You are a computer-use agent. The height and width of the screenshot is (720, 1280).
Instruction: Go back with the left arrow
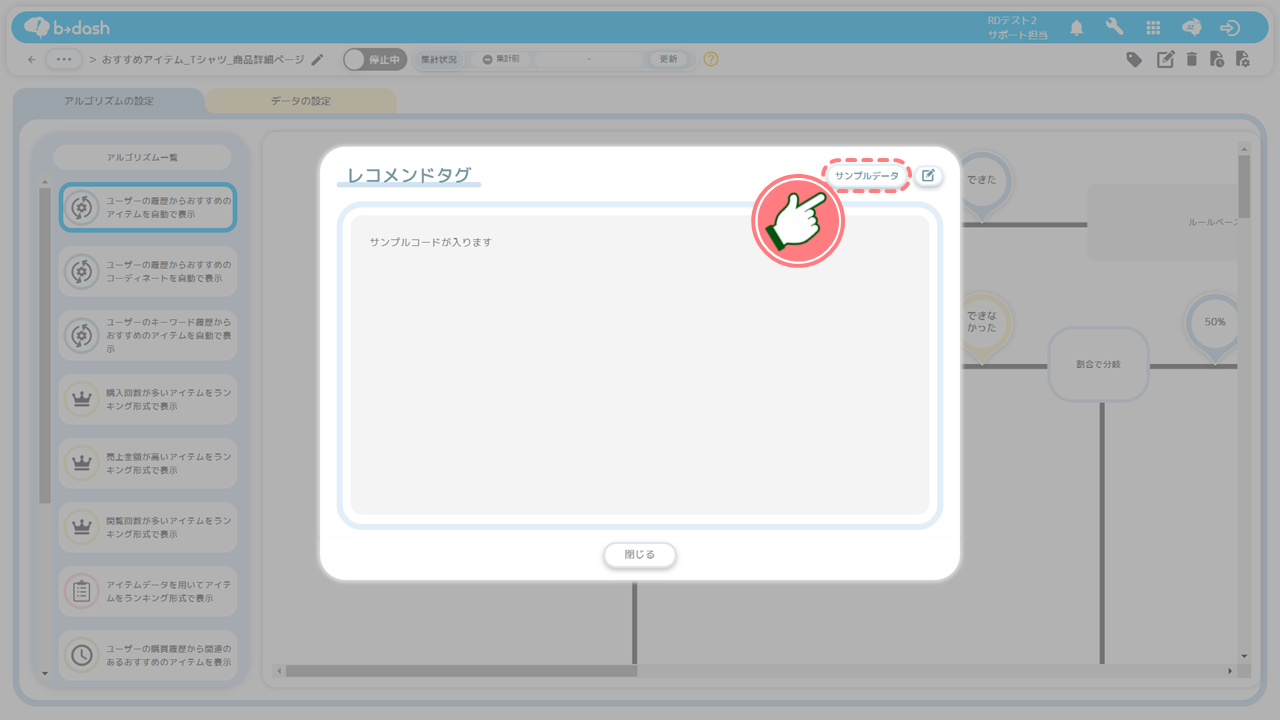[31, 60]
